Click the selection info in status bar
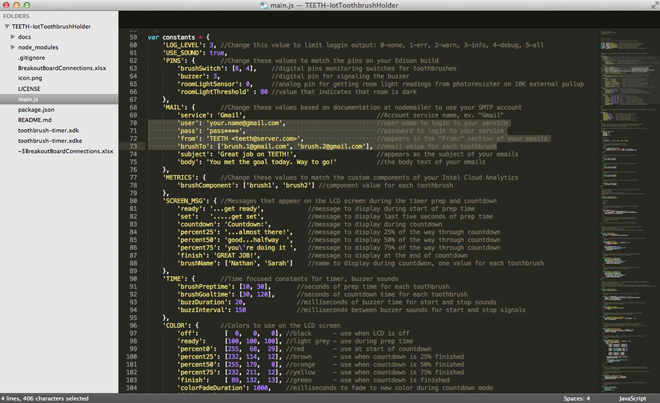The width and height of the screenshot is (660, 403). point(45,398)
